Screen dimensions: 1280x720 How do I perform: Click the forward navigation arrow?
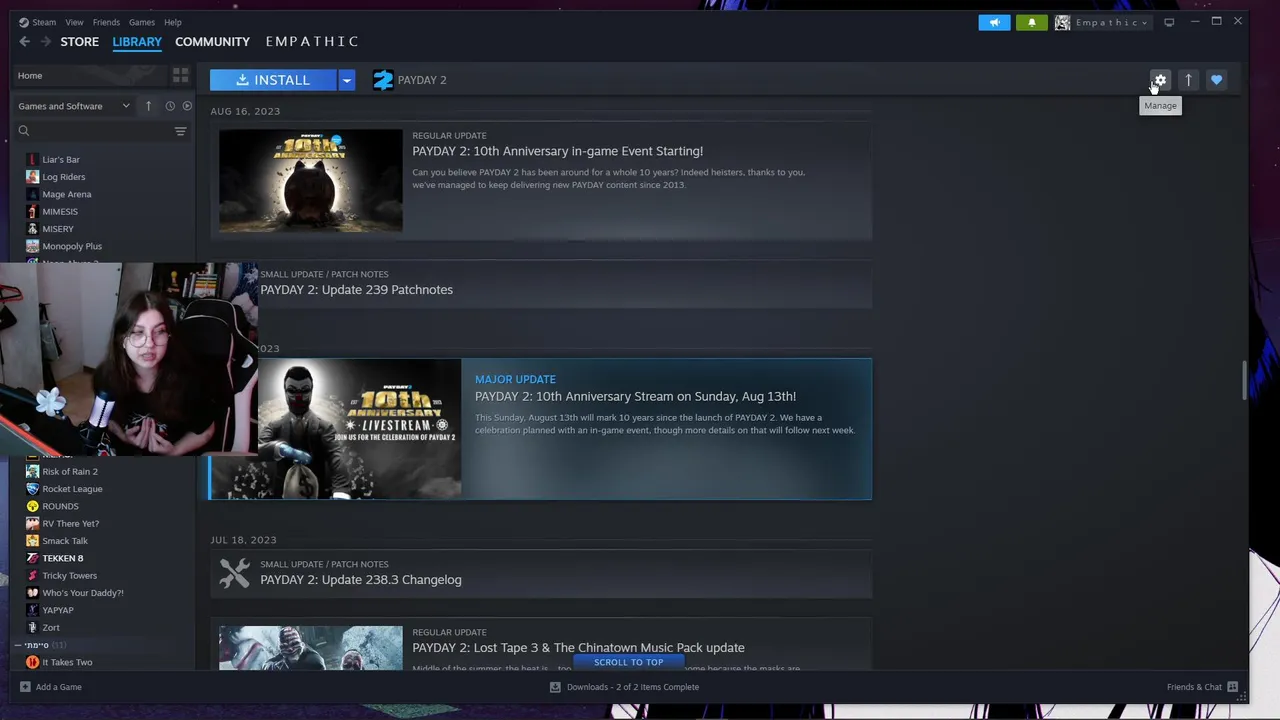click(45, 41)
